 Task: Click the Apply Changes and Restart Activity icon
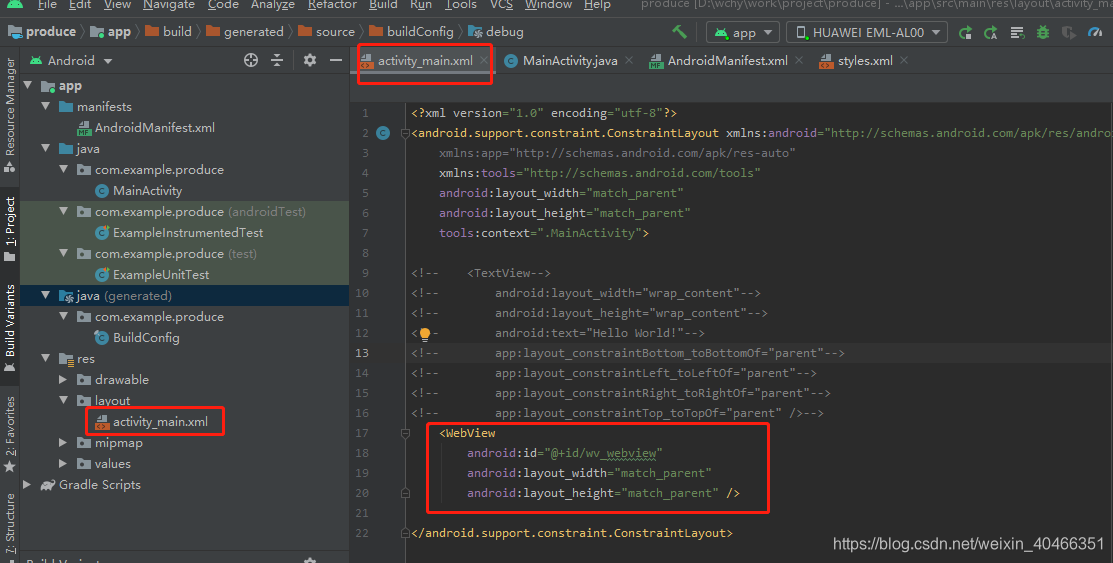965,33
